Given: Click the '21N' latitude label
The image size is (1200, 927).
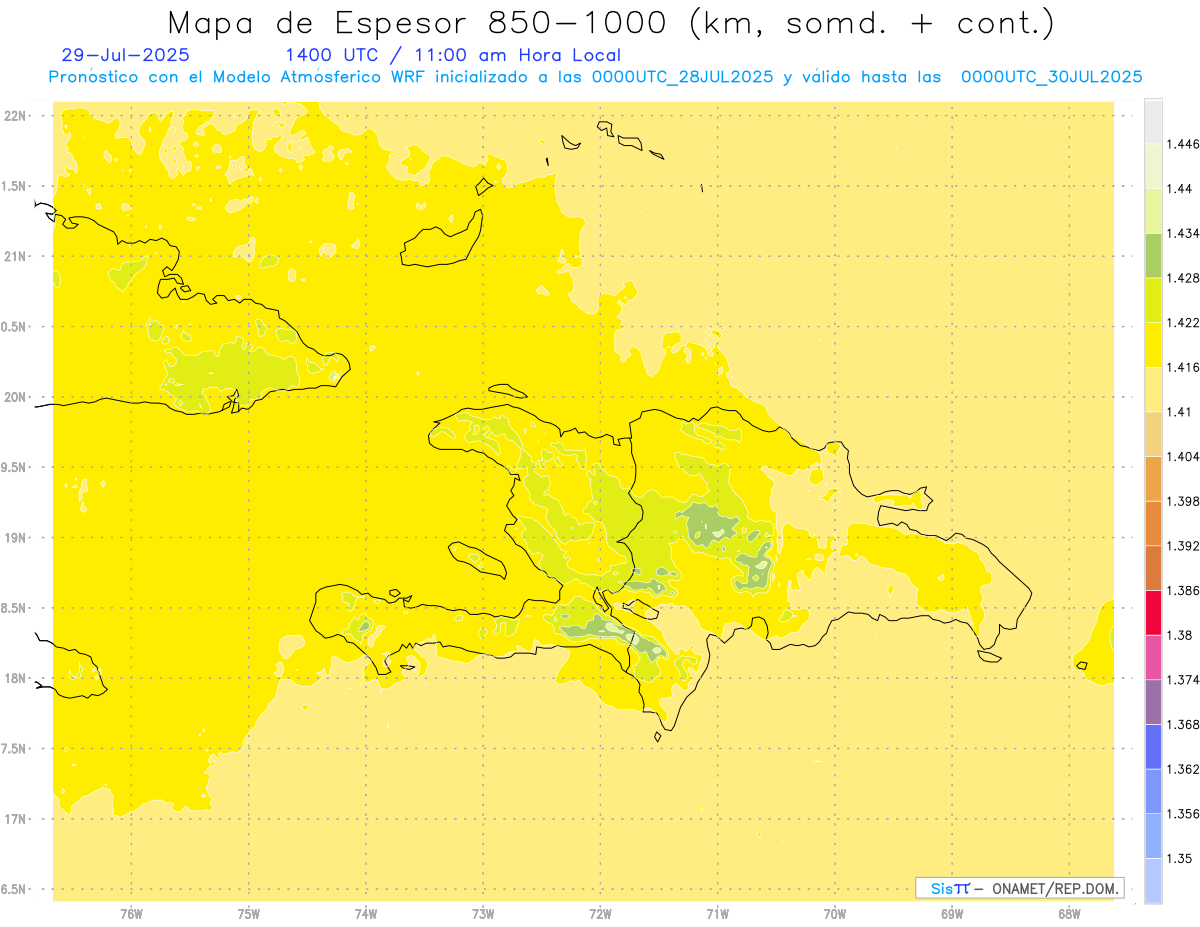Looking at the screenshot, I should click(15, 256).
